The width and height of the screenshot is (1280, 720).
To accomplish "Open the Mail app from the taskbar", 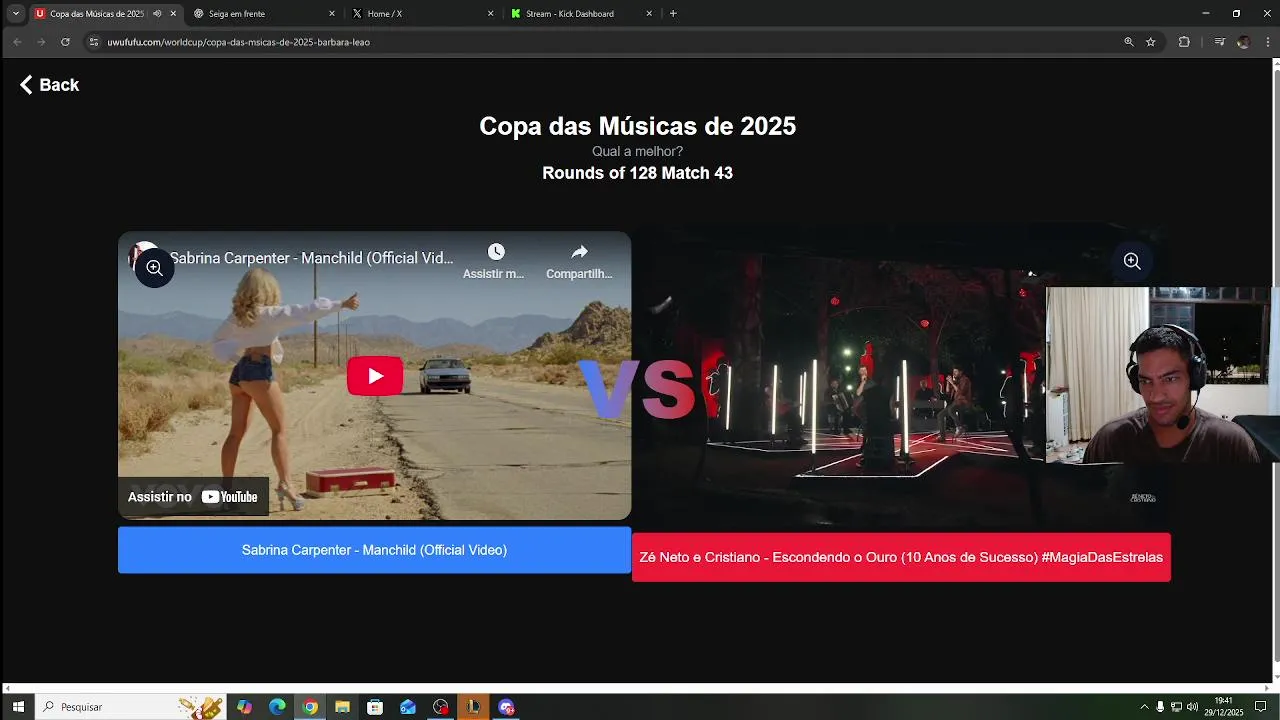I will coord(408,707).
